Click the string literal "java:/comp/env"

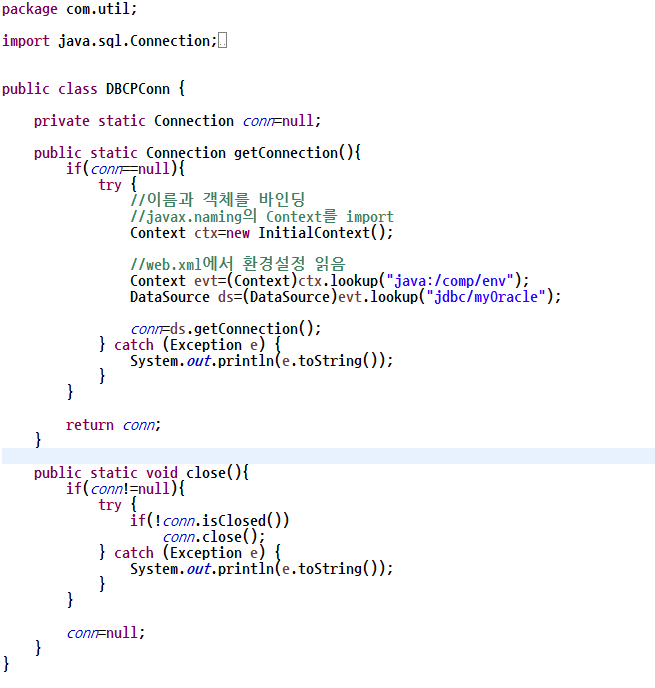[450, 280]
